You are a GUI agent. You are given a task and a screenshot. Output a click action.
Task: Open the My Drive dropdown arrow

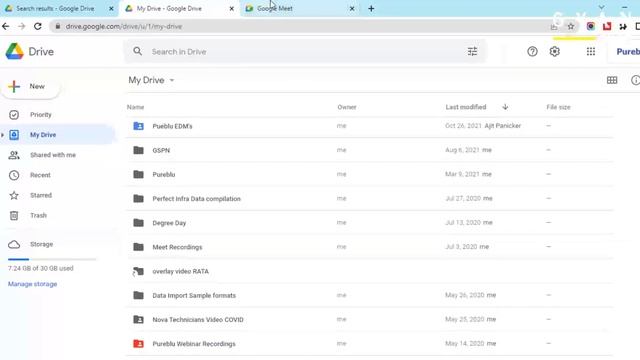pos(172,80)
